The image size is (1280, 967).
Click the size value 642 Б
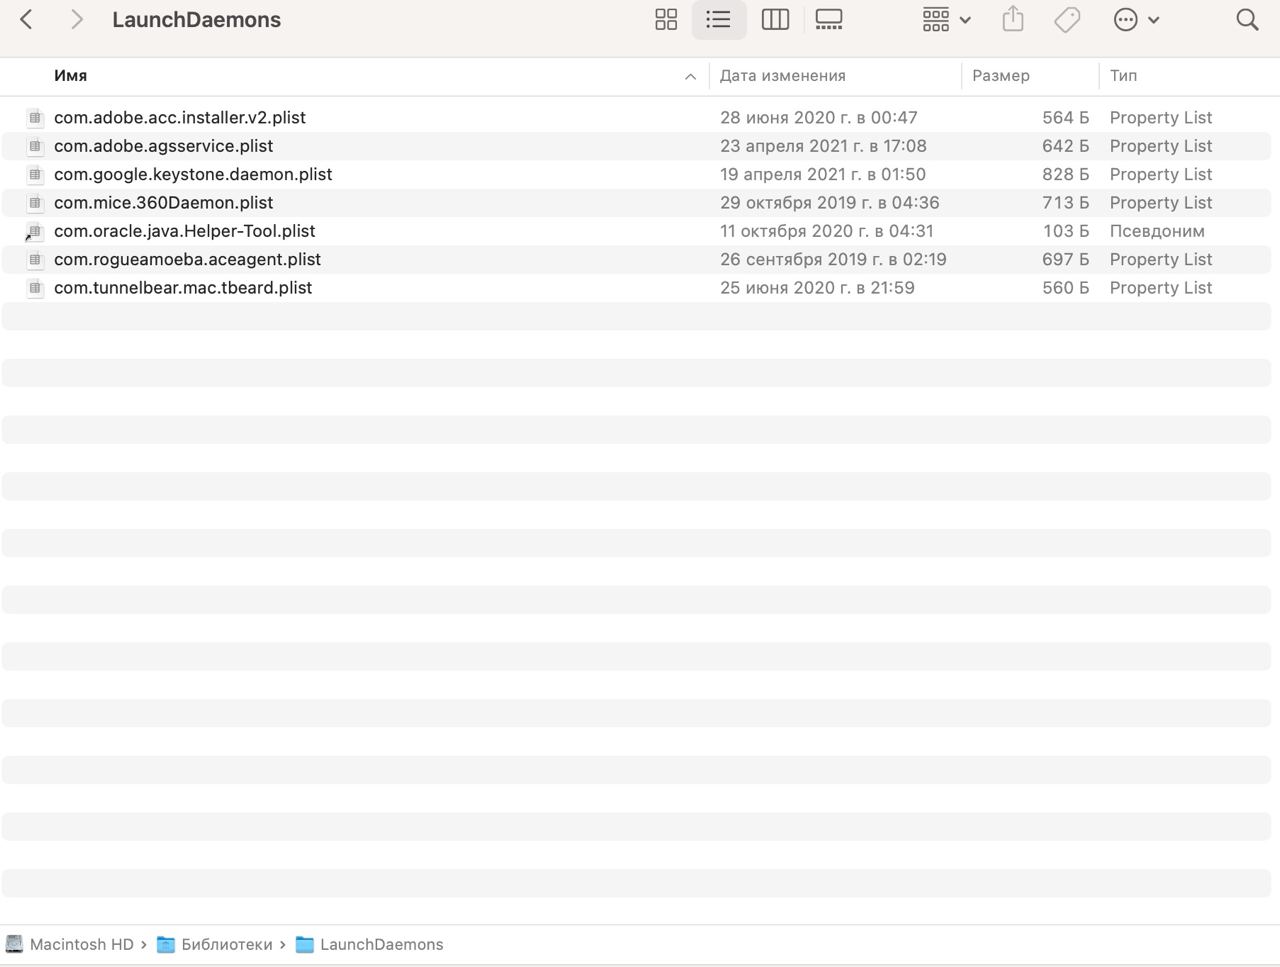click(1065, 146)
